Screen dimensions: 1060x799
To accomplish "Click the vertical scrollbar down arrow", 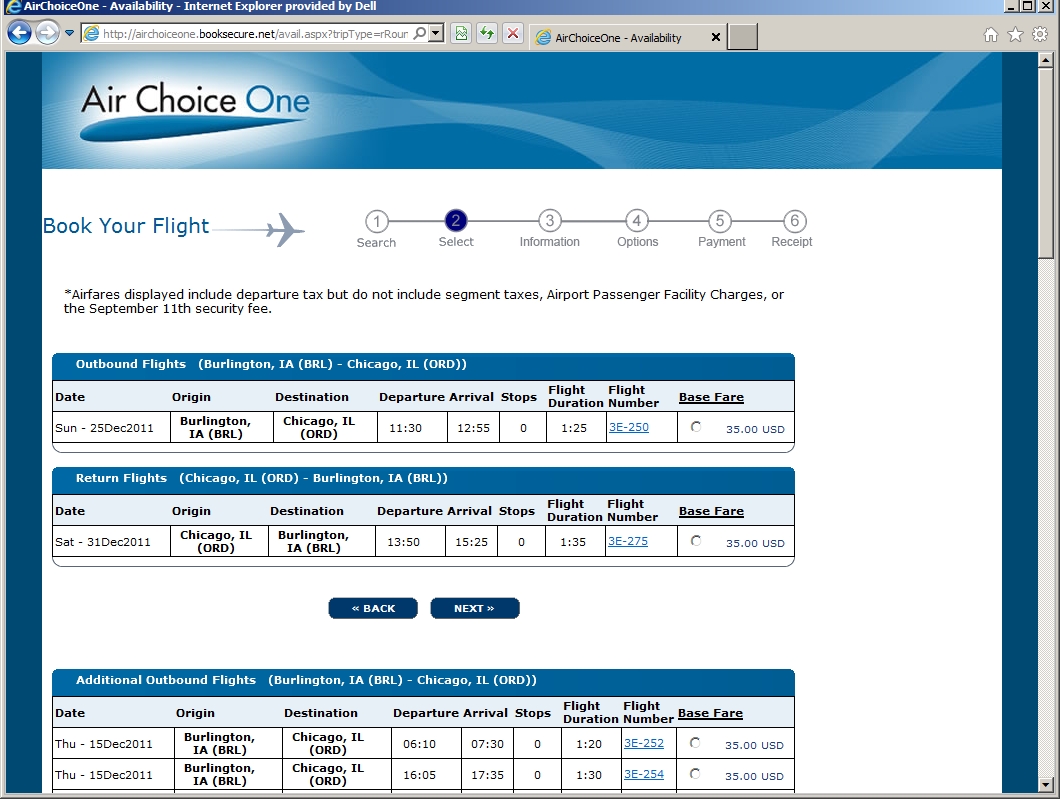I will (1046, 785).
